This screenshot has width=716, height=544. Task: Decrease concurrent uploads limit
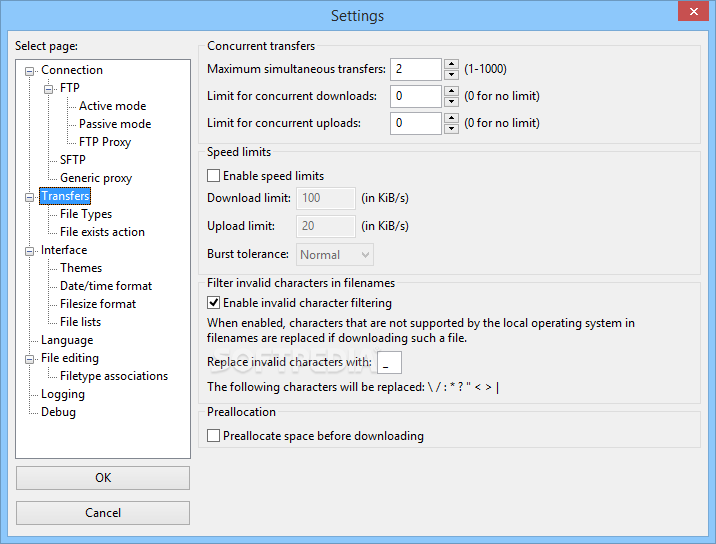pyautogui.click(x=451, y=128)
